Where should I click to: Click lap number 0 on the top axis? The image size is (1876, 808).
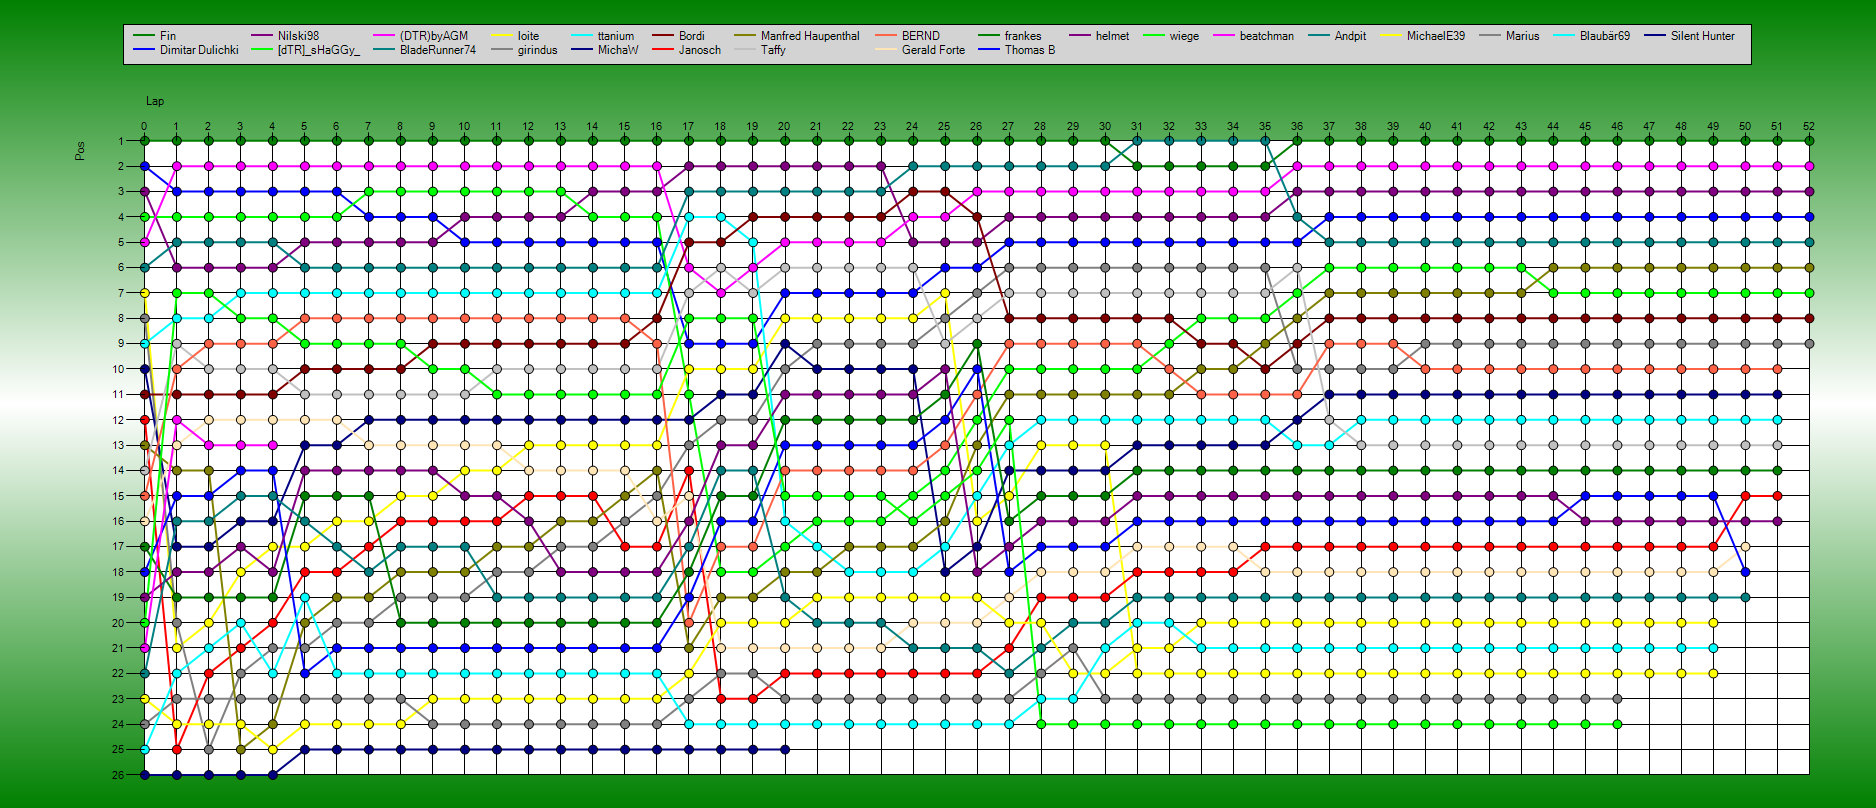[144, 127]
